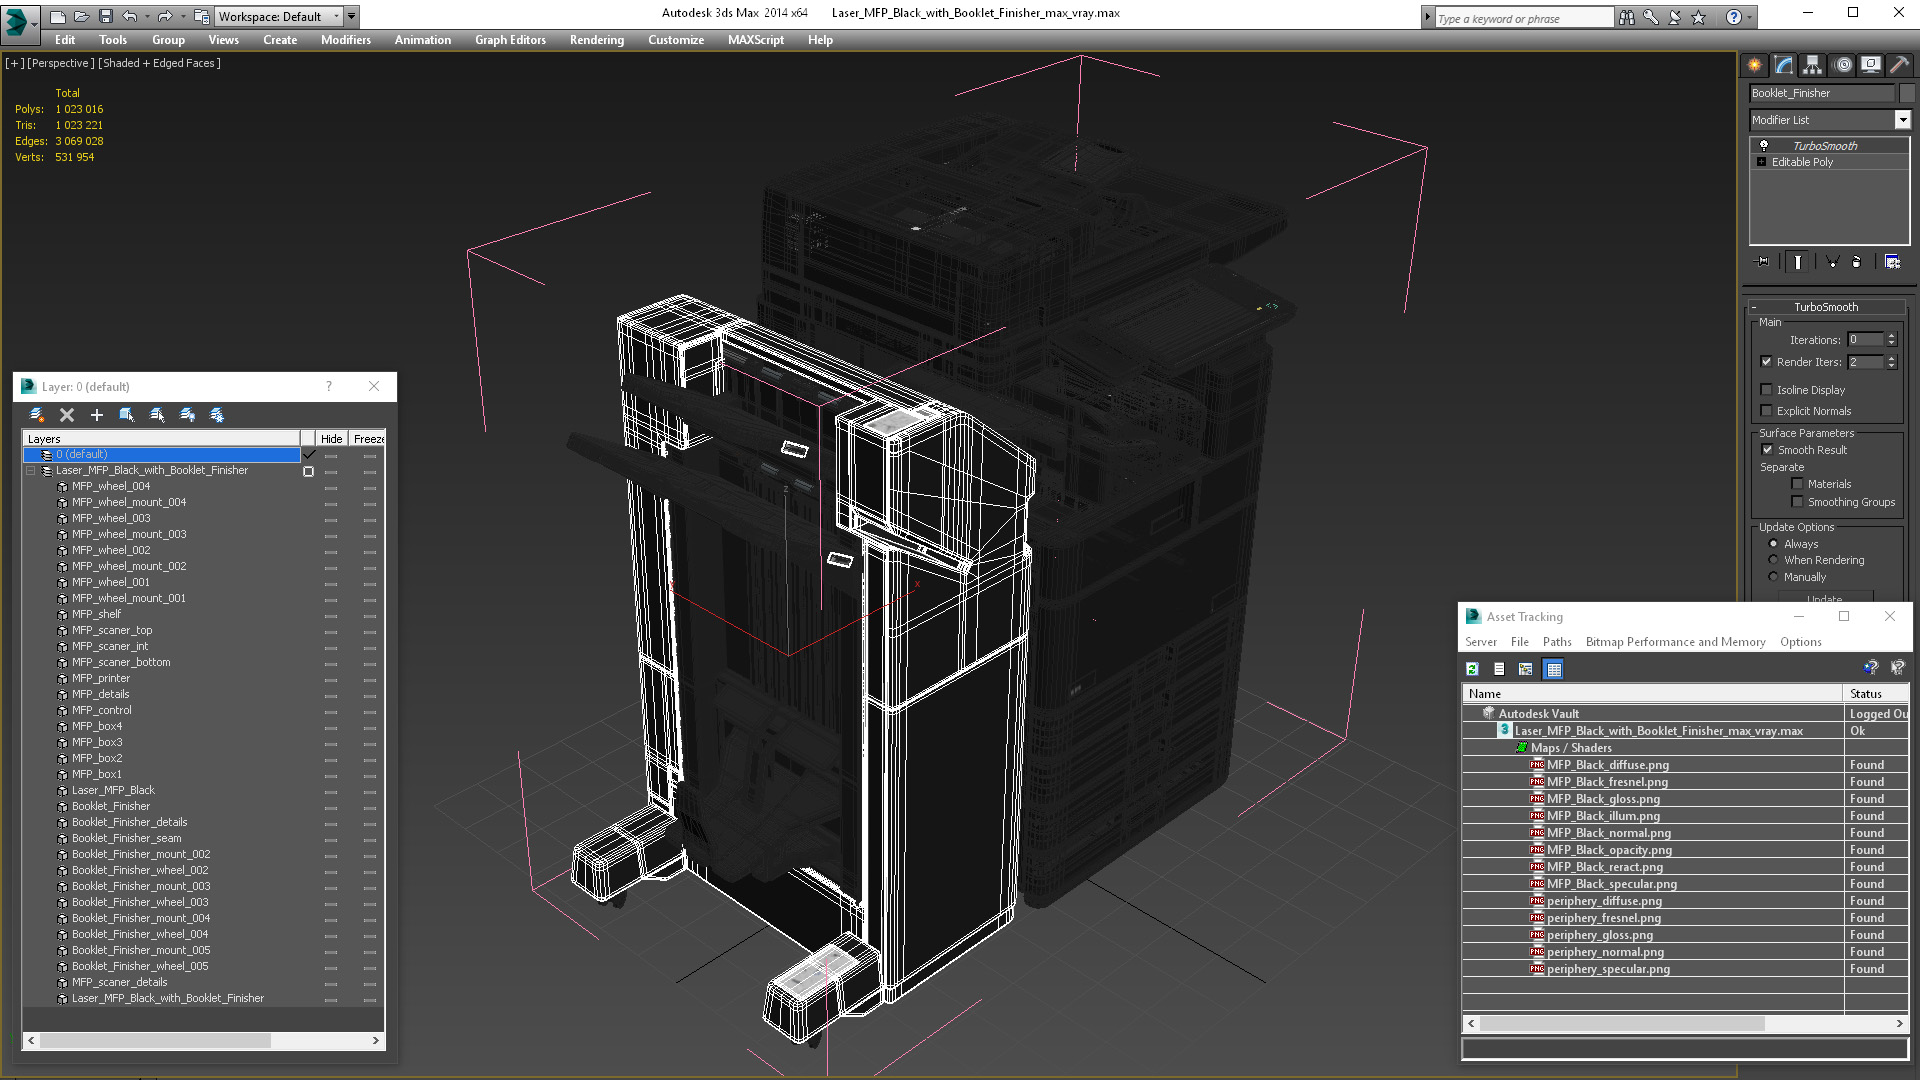Click Add Selected Objects plus icon
The height and width of the screenshot is (1080, 1920).
tap(97, 415)
